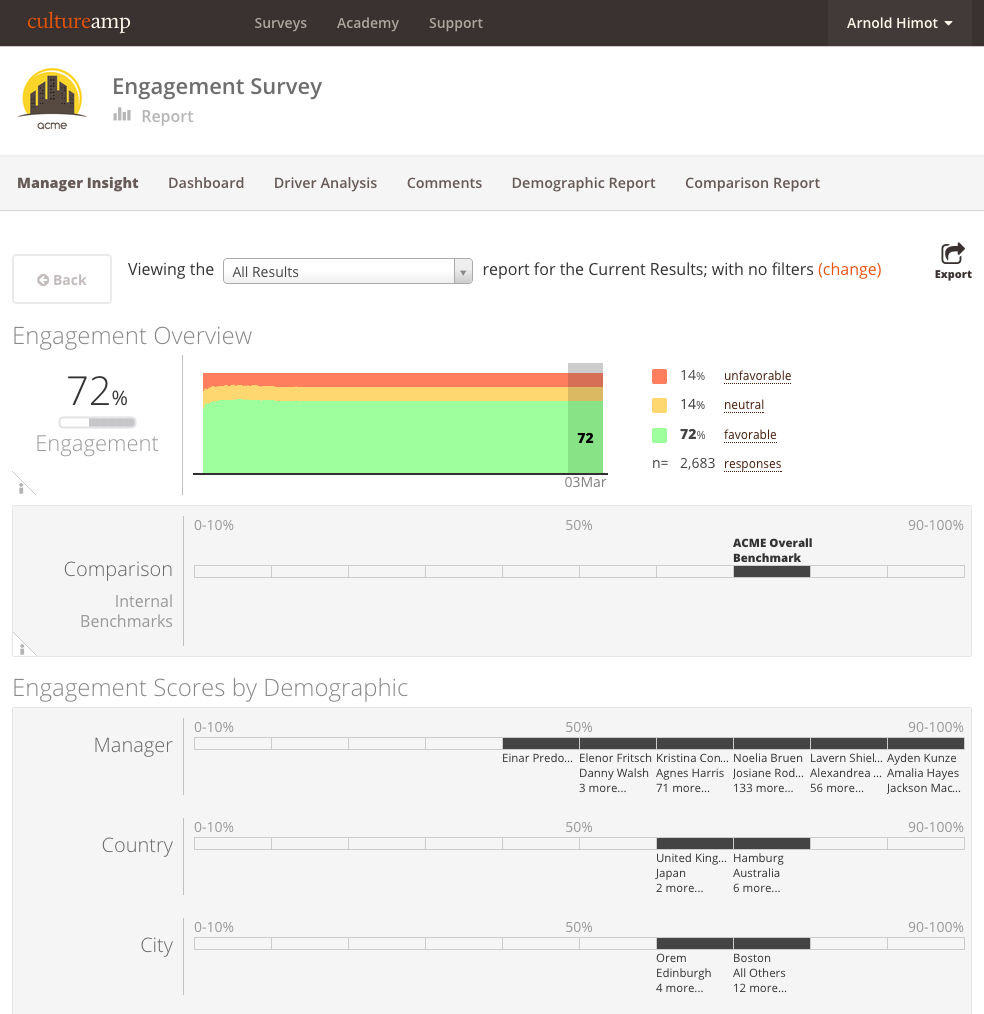The height and width of the screenshot is (1014, 984).
Task: Go to Academy in top navigation
Action: pyautogui.click(x=367, y=23)
